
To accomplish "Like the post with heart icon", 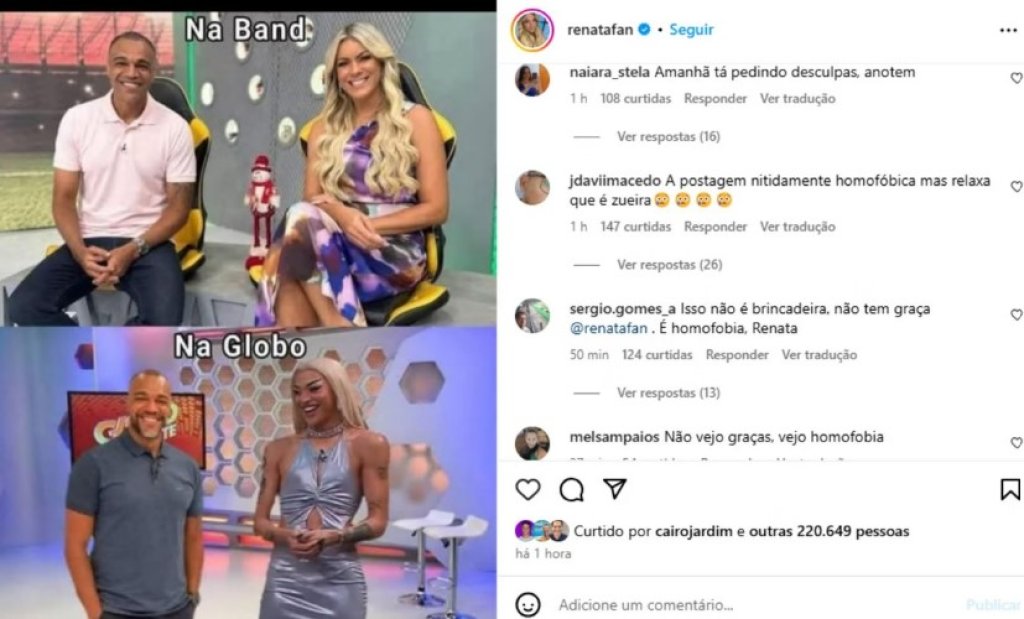I will [528, 489].
